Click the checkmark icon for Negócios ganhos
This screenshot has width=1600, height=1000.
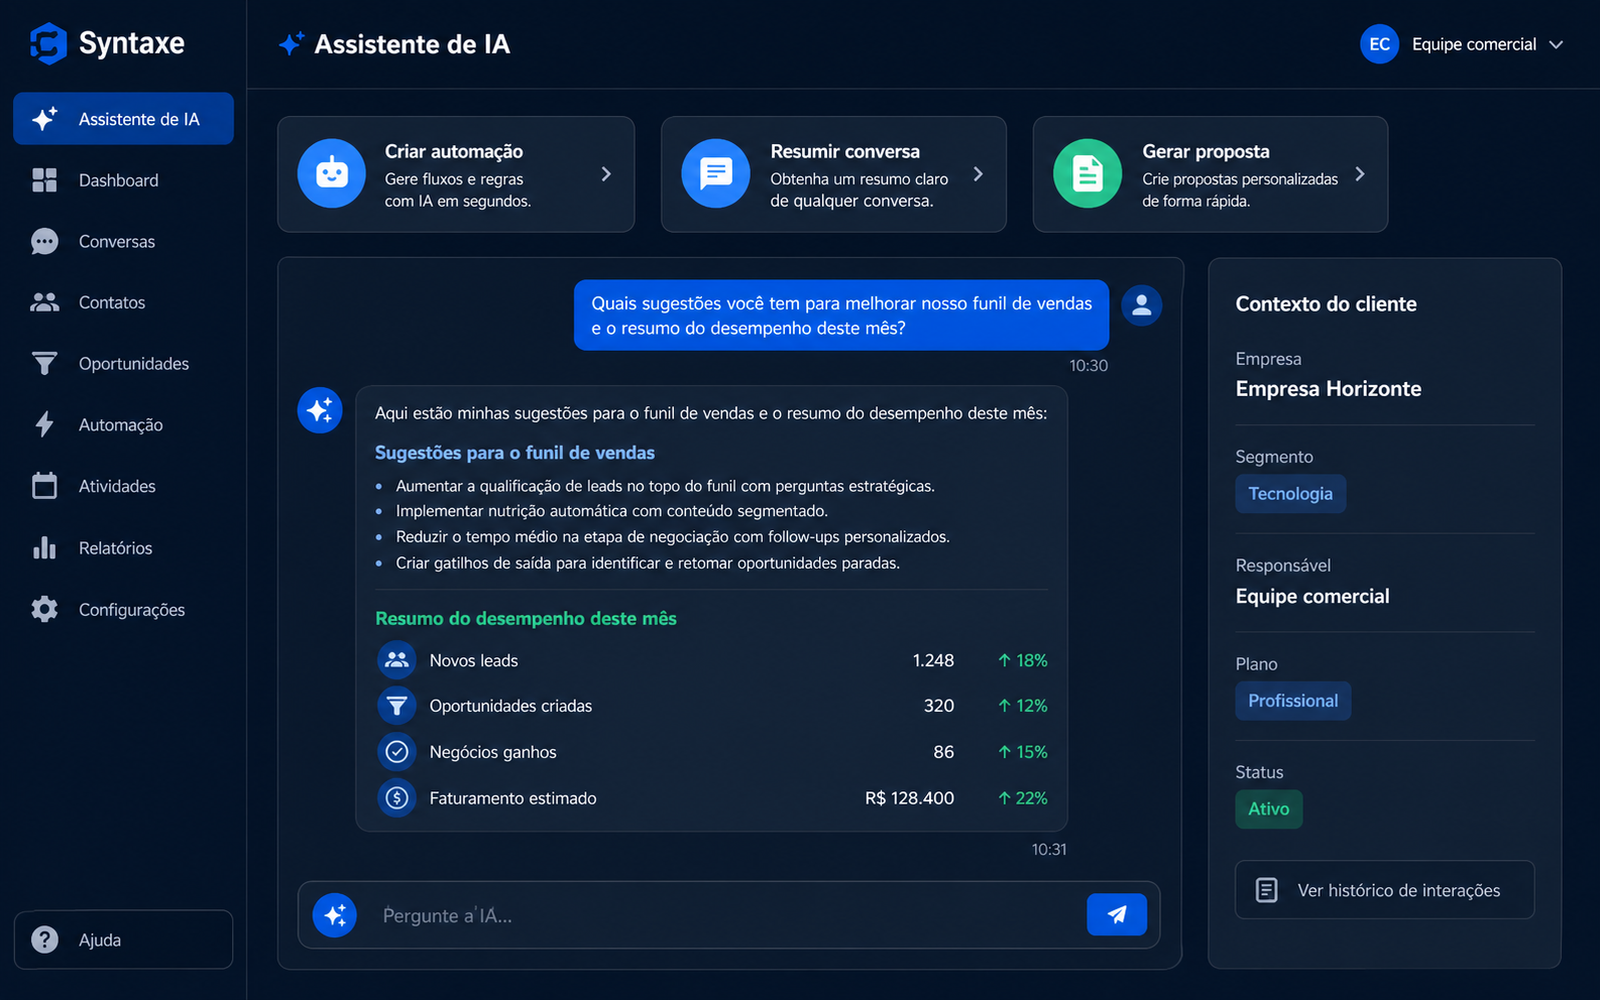(x=397, y=752)
